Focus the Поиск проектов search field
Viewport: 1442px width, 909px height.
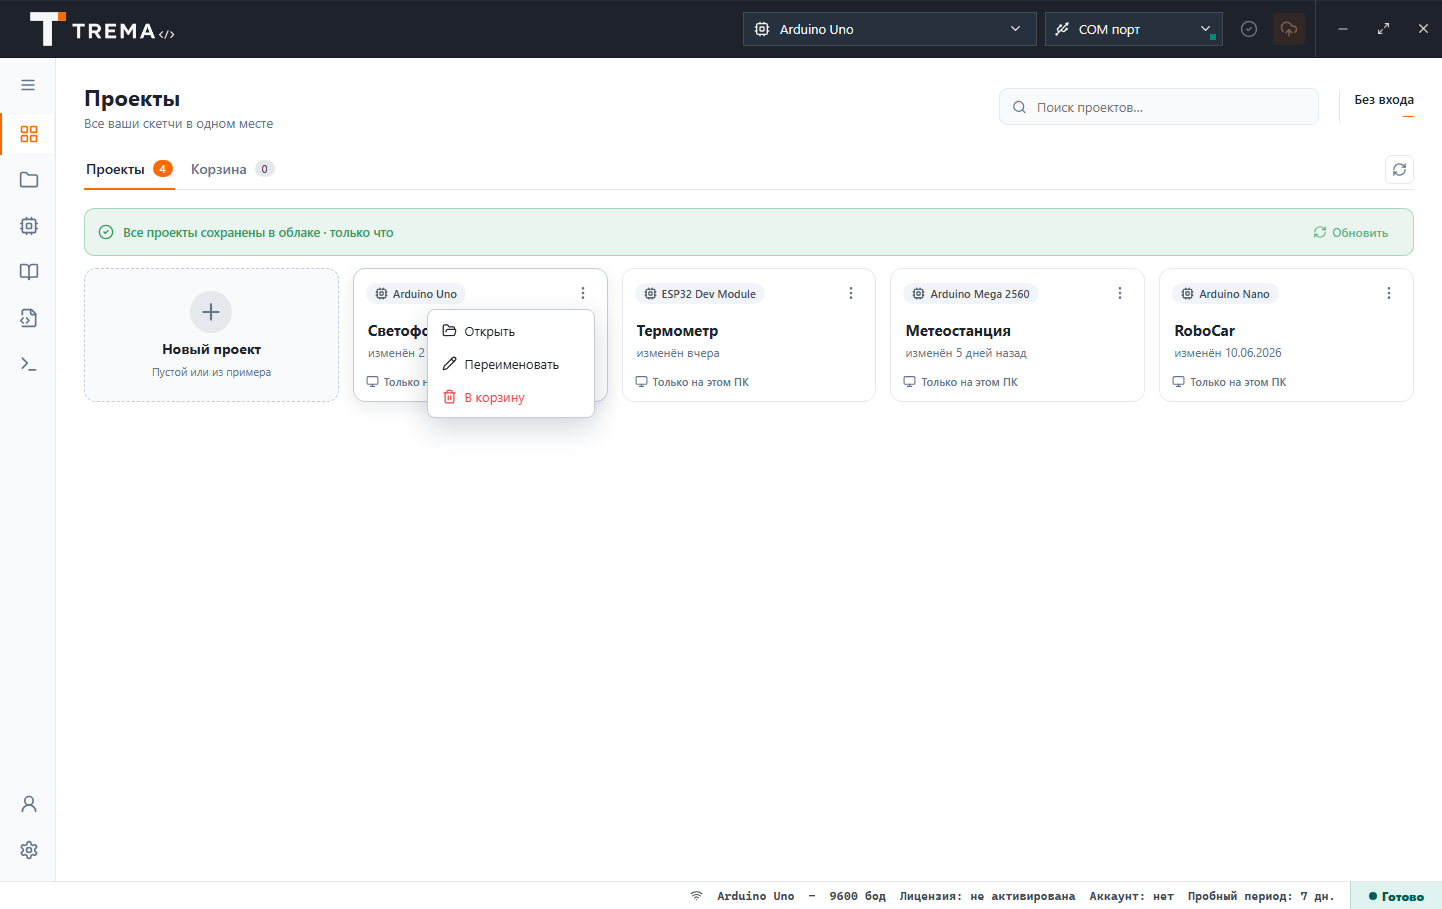pos(1158,107)
